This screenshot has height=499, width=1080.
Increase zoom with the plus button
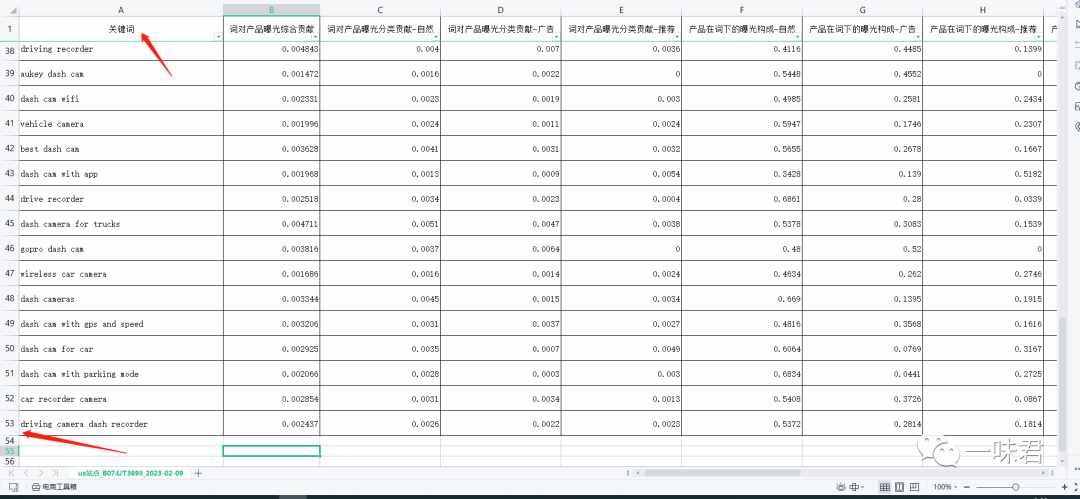click(1064, 487)
